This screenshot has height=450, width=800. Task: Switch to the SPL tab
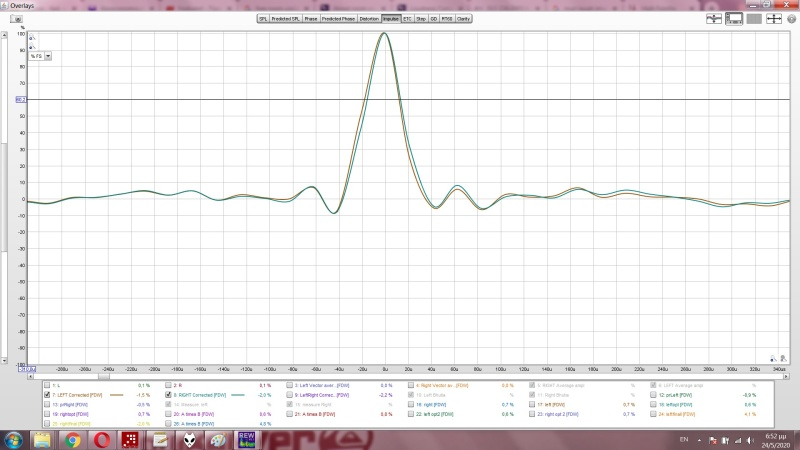pyautogui.click(x=263, y=18)
